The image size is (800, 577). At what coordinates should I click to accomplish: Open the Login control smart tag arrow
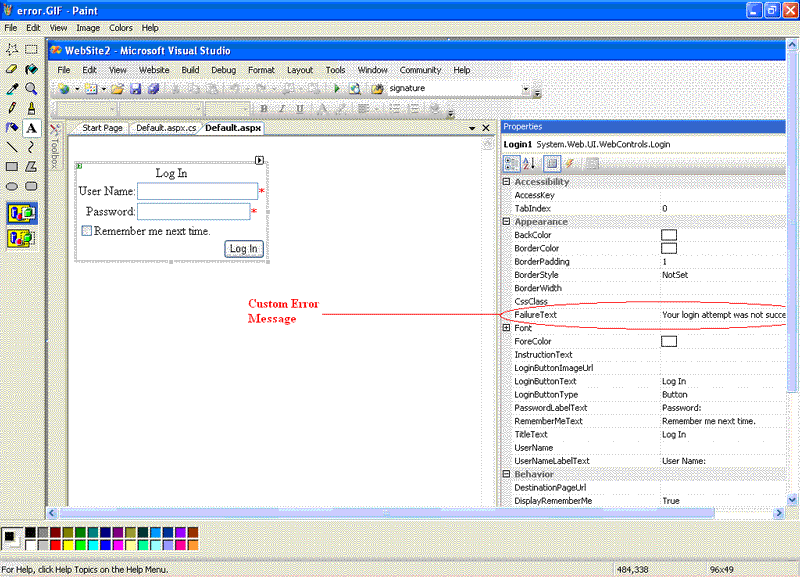(259, 160)
